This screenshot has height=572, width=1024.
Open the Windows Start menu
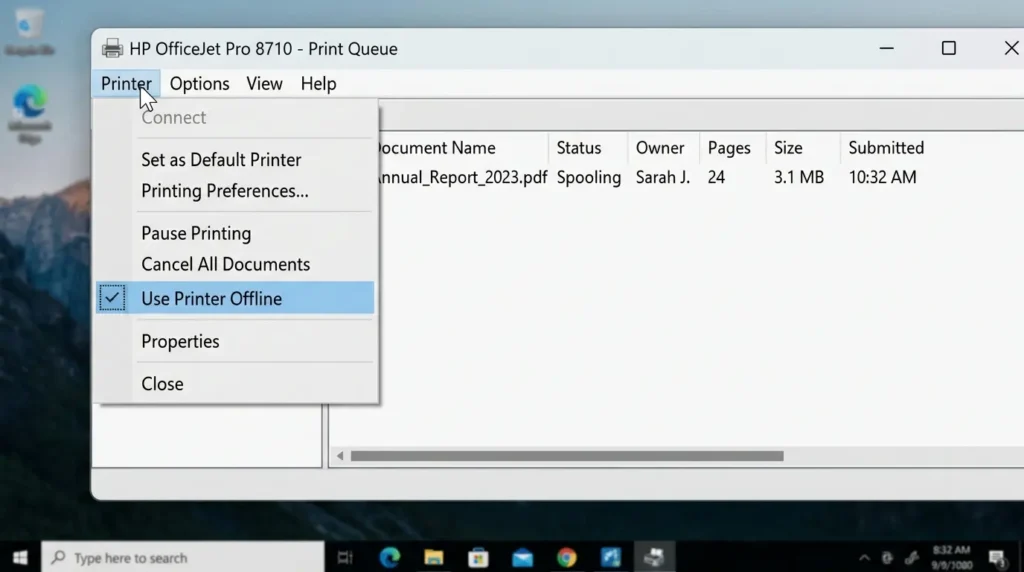20,557
